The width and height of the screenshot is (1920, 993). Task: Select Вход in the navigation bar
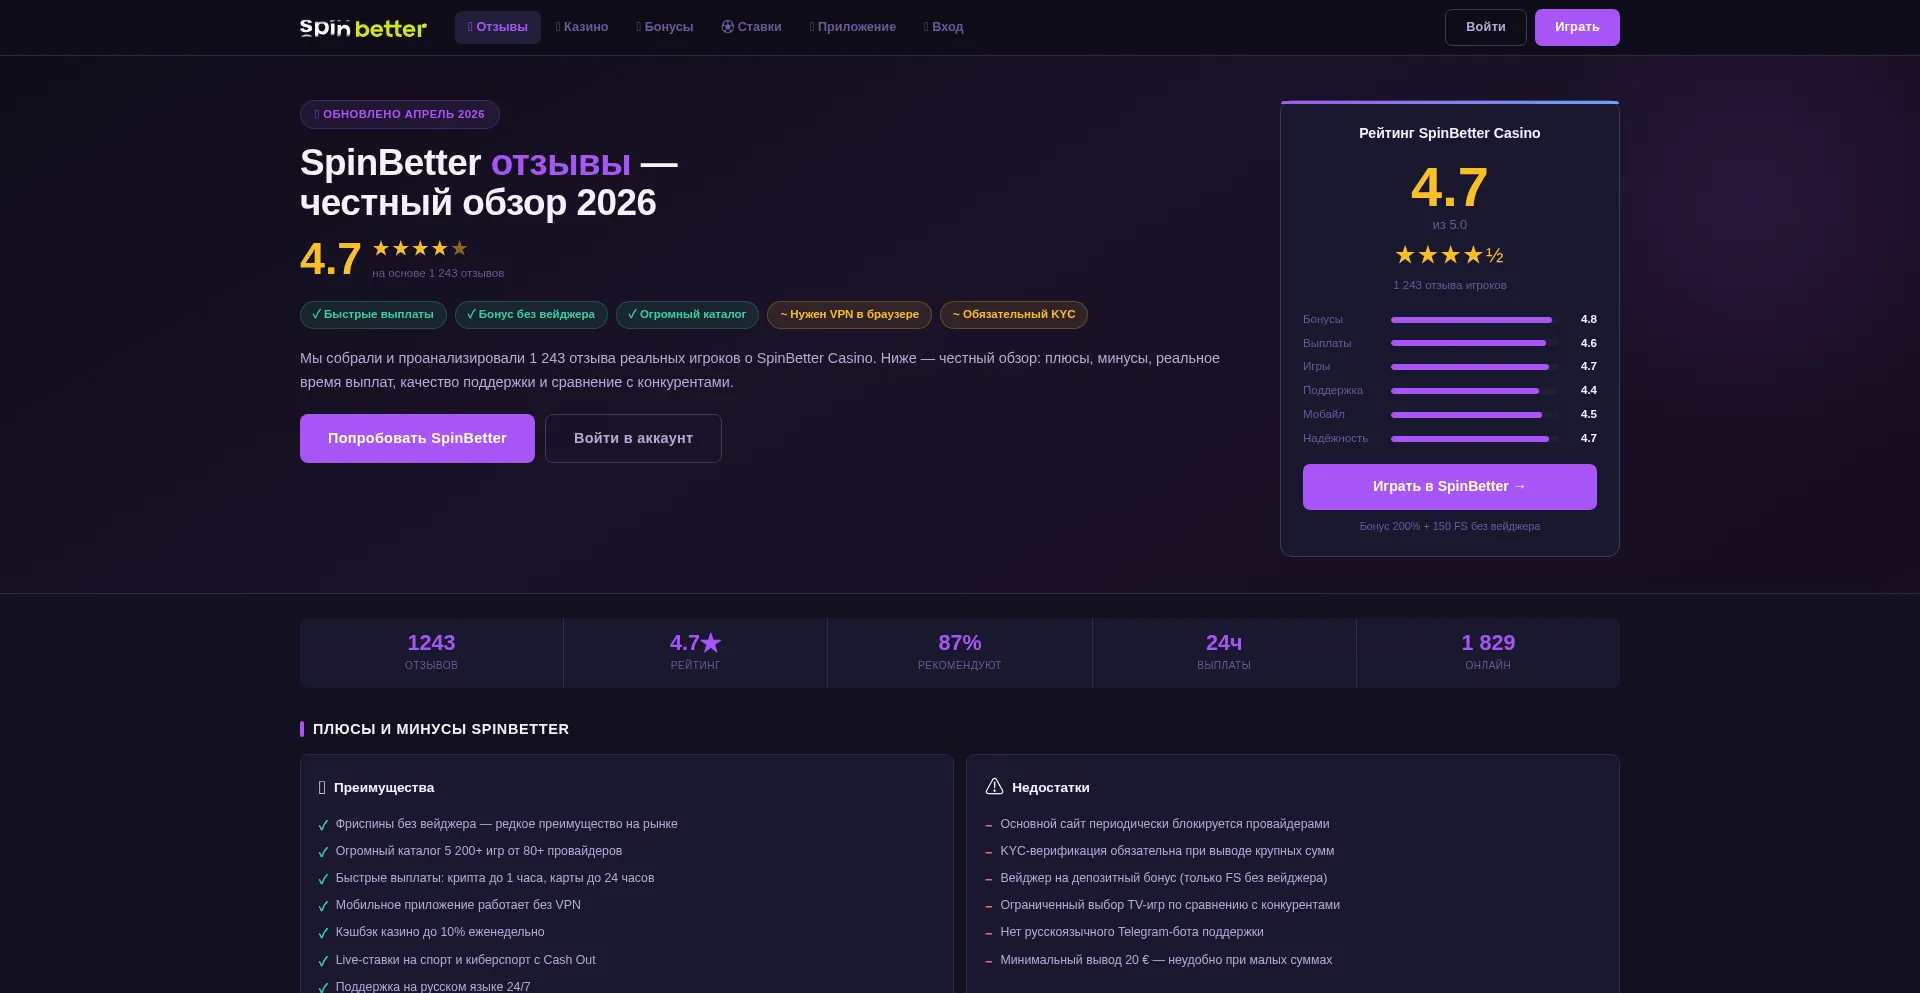(944, 27)
